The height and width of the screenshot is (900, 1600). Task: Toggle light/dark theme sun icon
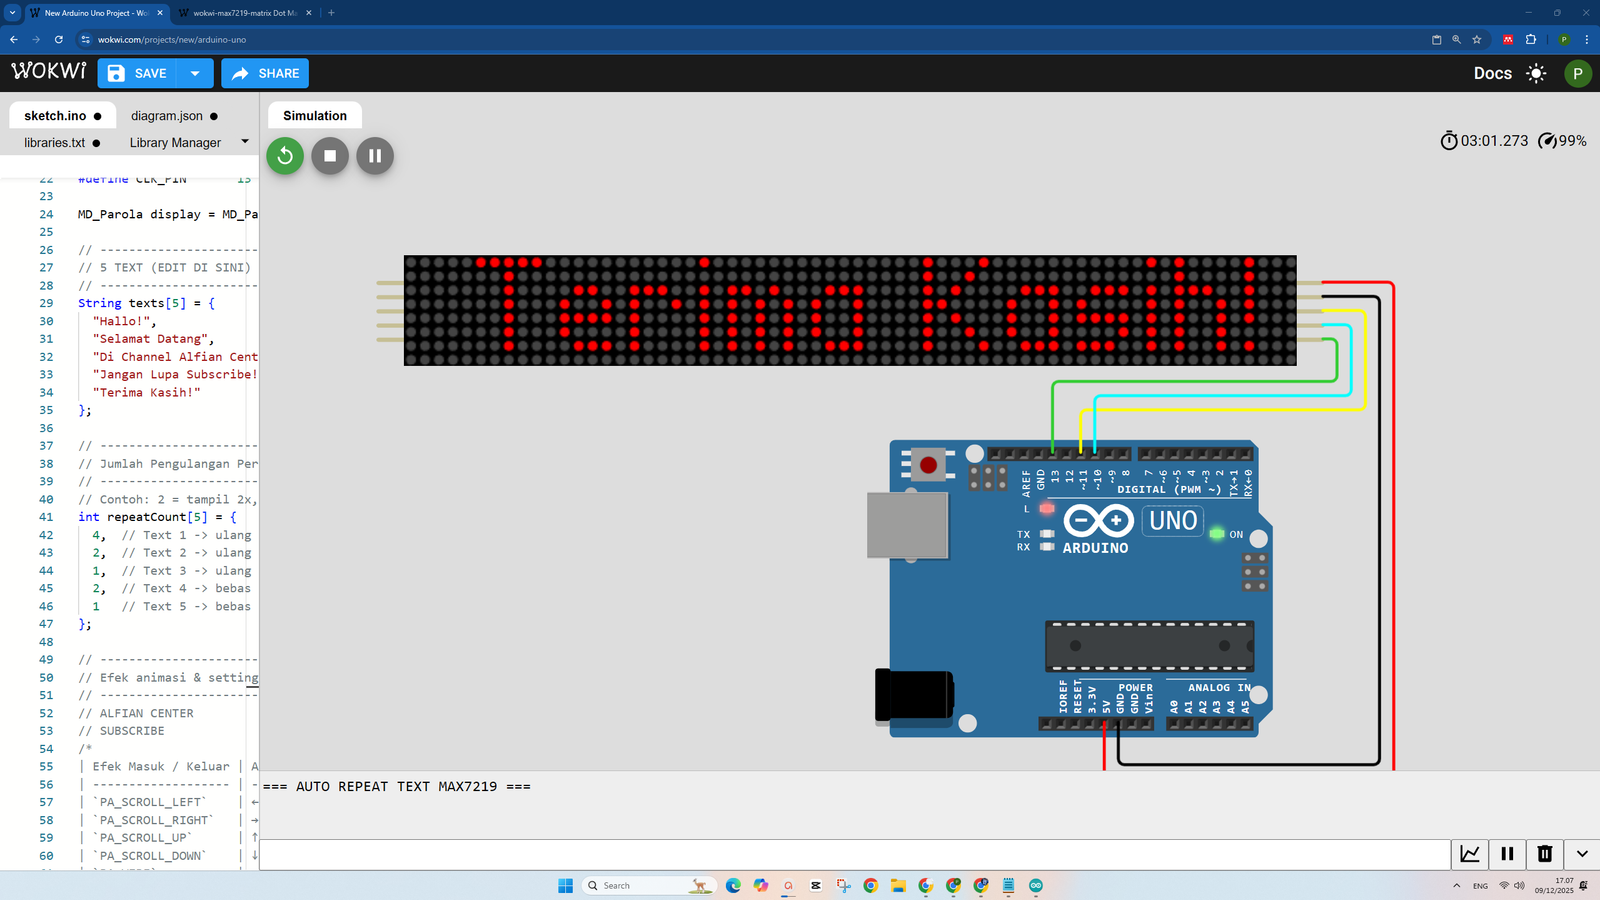1536,73
